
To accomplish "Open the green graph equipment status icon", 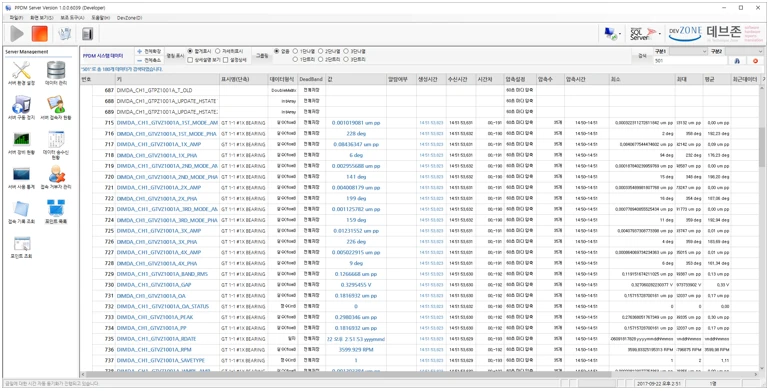I will pyautogui.click(x=21, y=139).
